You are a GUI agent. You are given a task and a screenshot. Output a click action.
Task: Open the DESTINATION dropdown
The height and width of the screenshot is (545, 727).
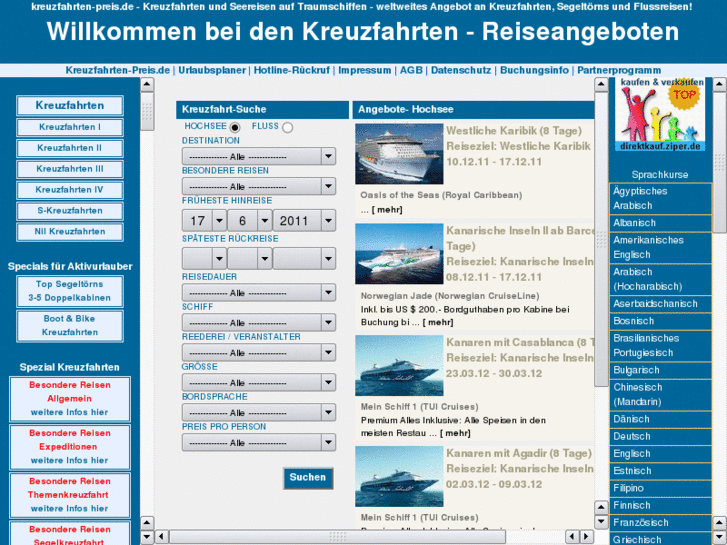pyautogui.click(x=259, y=156)
